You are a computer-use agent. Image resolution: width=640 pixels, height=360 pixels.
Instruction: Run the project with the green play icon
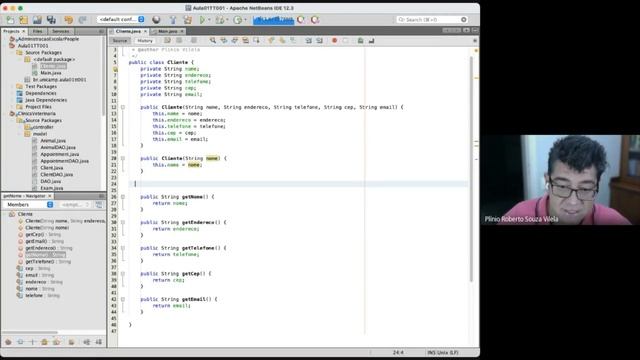pos(202,20)
